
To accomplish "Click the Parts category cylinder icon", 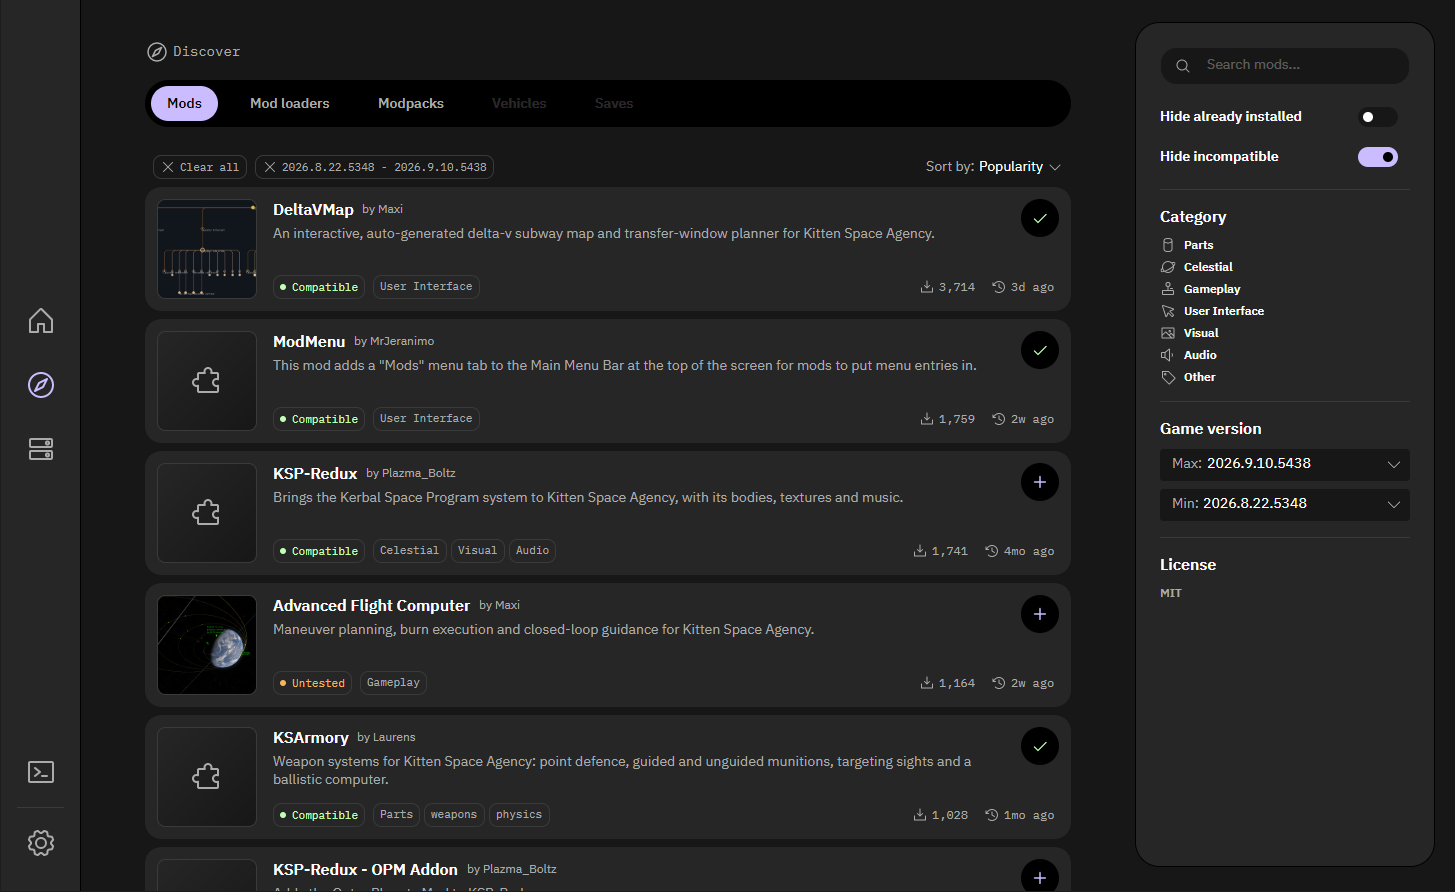I will pos(1167,245).
